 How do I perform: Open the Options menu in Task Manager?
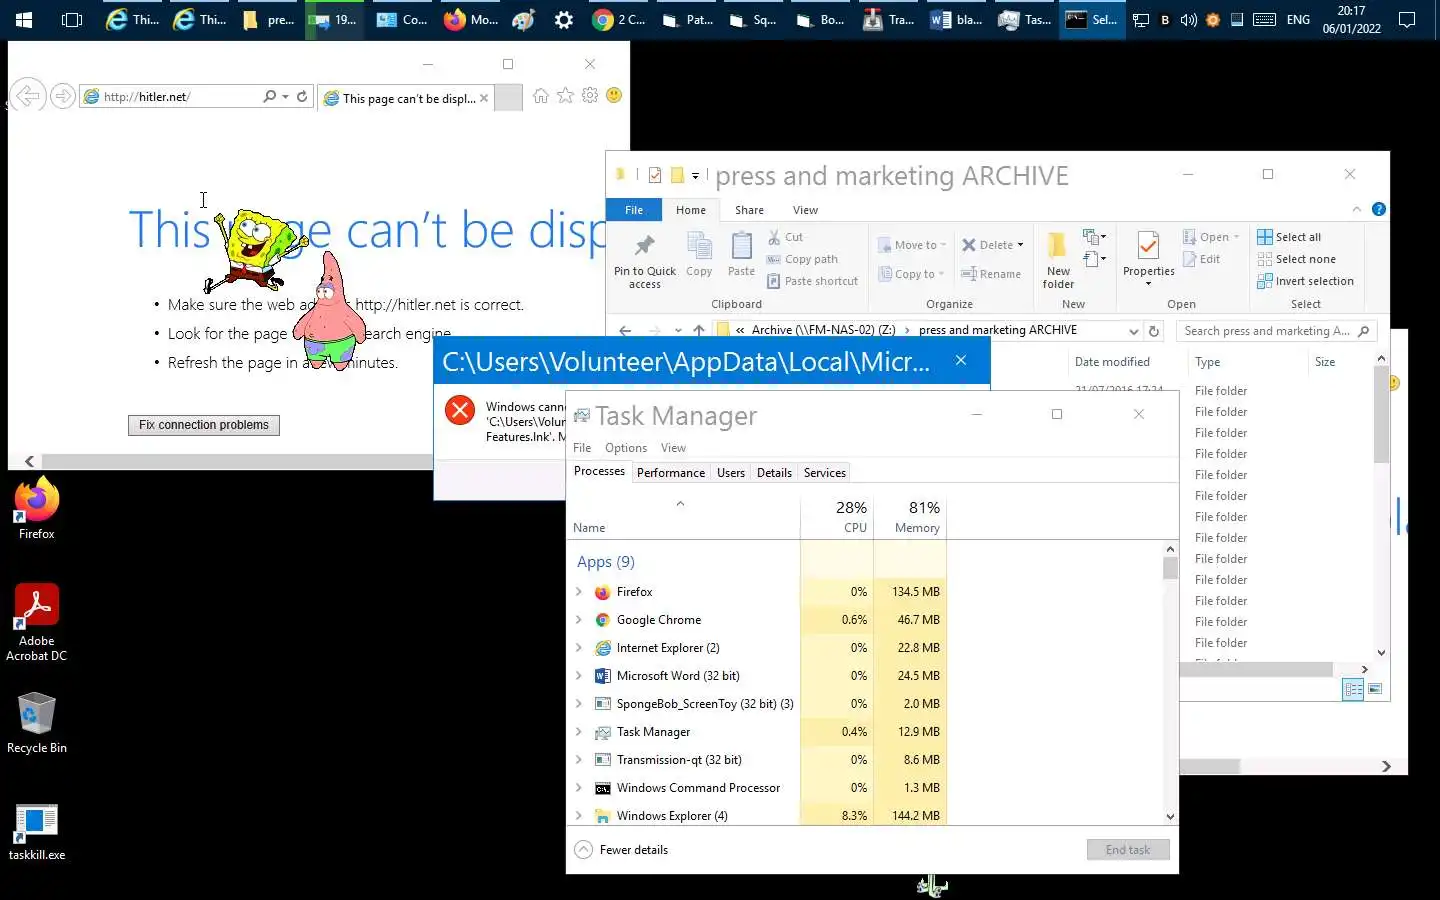[626, 448]
